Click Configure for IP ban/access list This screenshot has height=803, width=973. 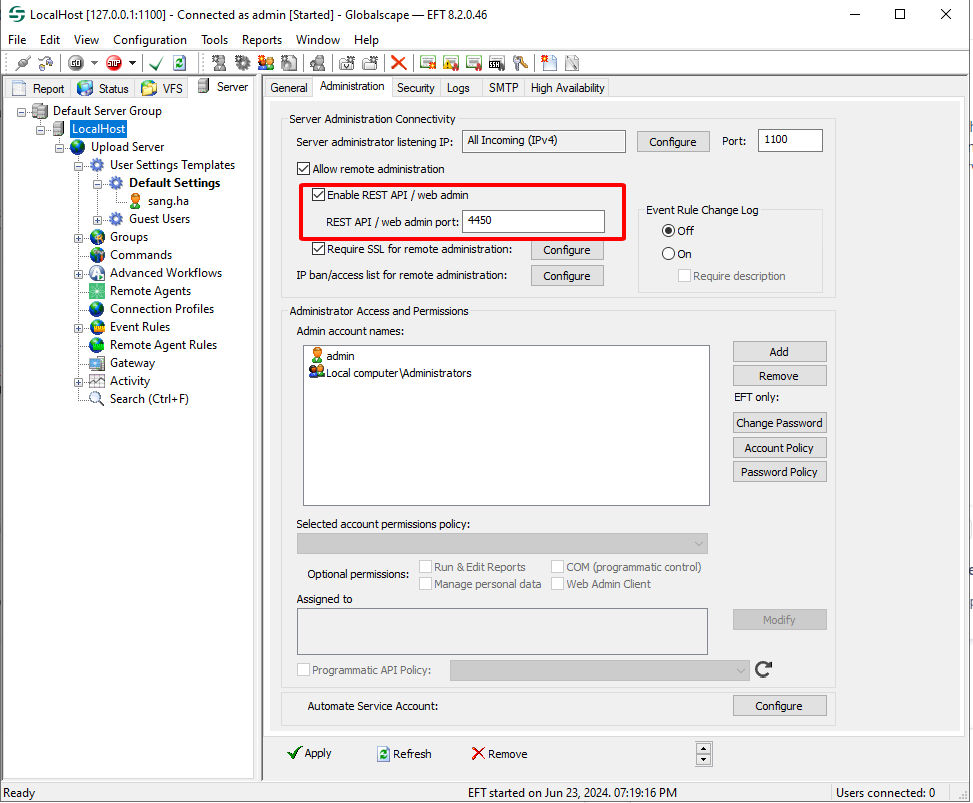pyautogui.click(x=567, y=276)
